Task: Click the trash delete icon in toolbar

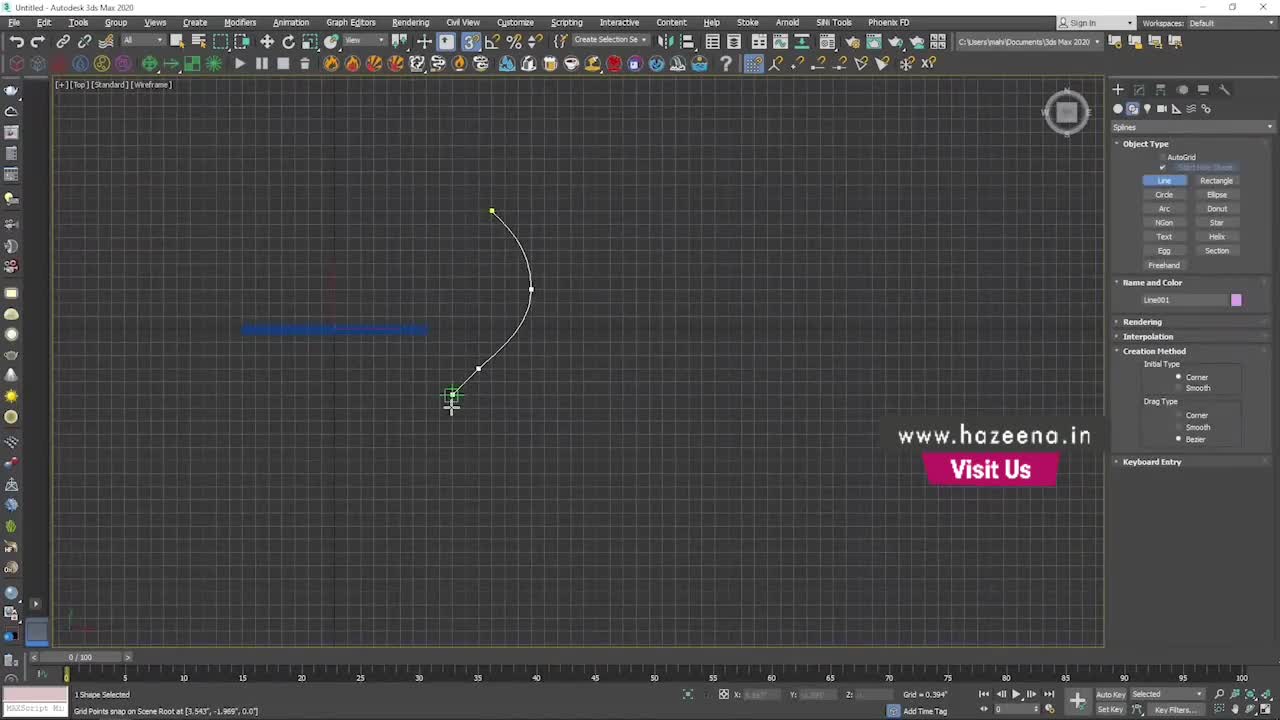Action: click(305, 63)
